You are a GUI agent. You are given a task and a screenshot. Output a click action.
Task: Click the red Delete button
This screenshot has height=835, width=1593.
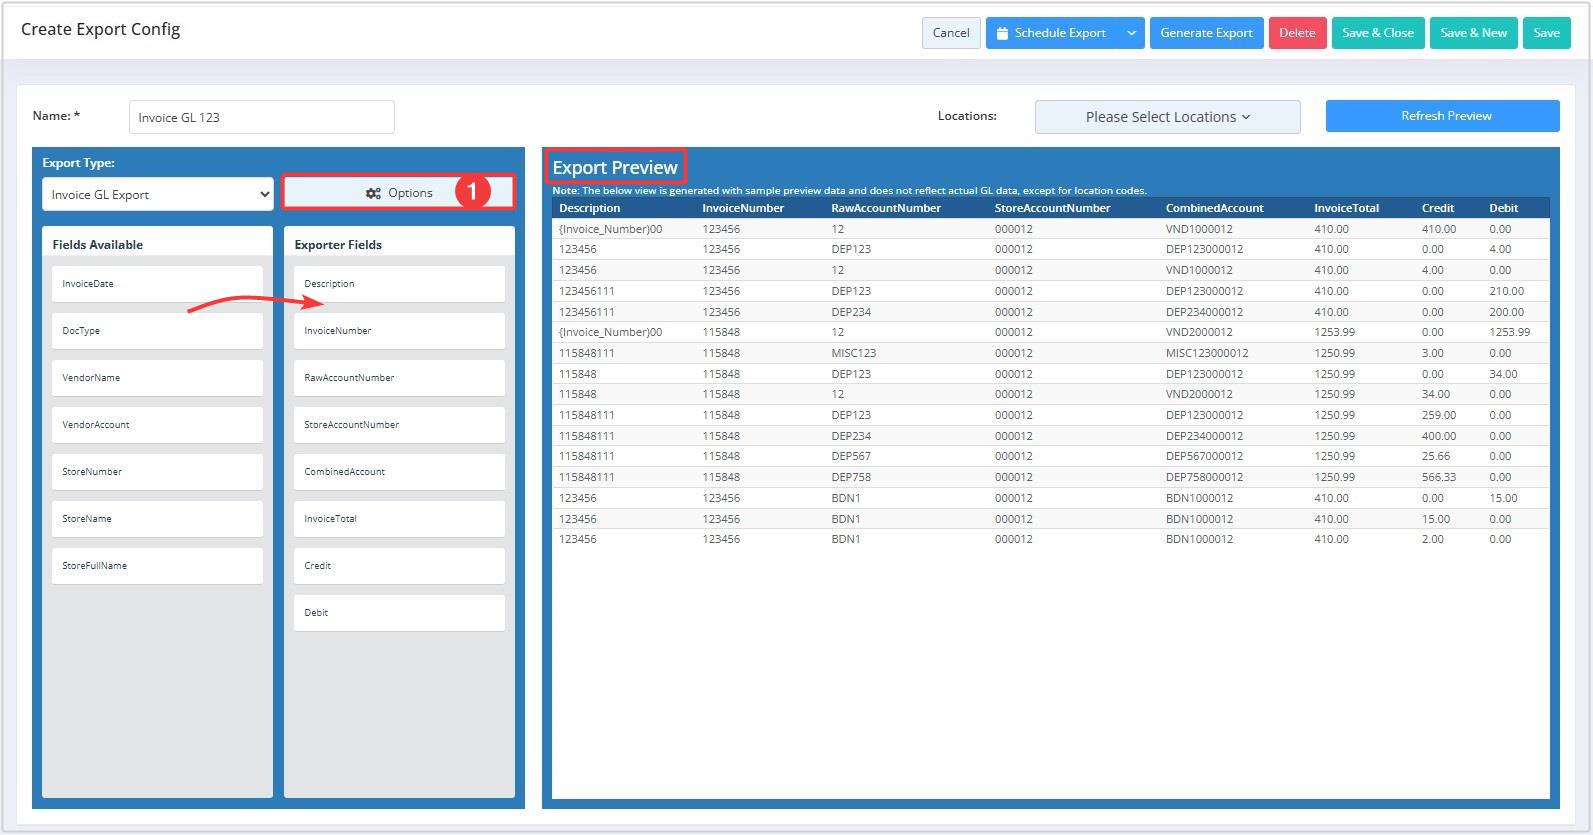(1297, 33)
